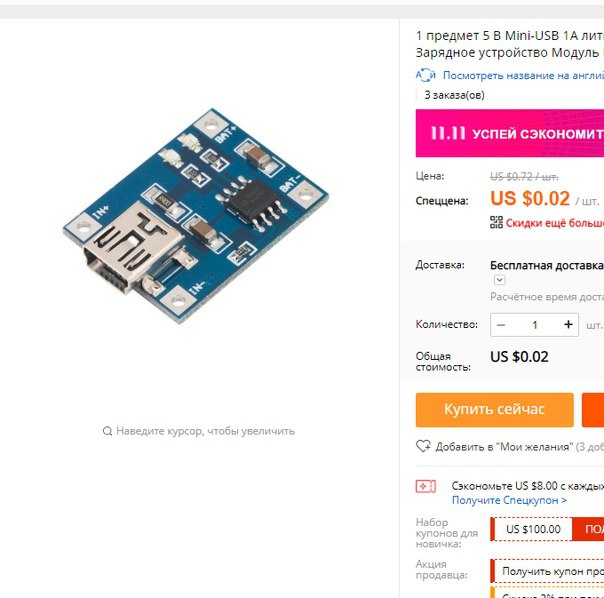
Task: Click the charger module product image
Action: pos(196,216)
